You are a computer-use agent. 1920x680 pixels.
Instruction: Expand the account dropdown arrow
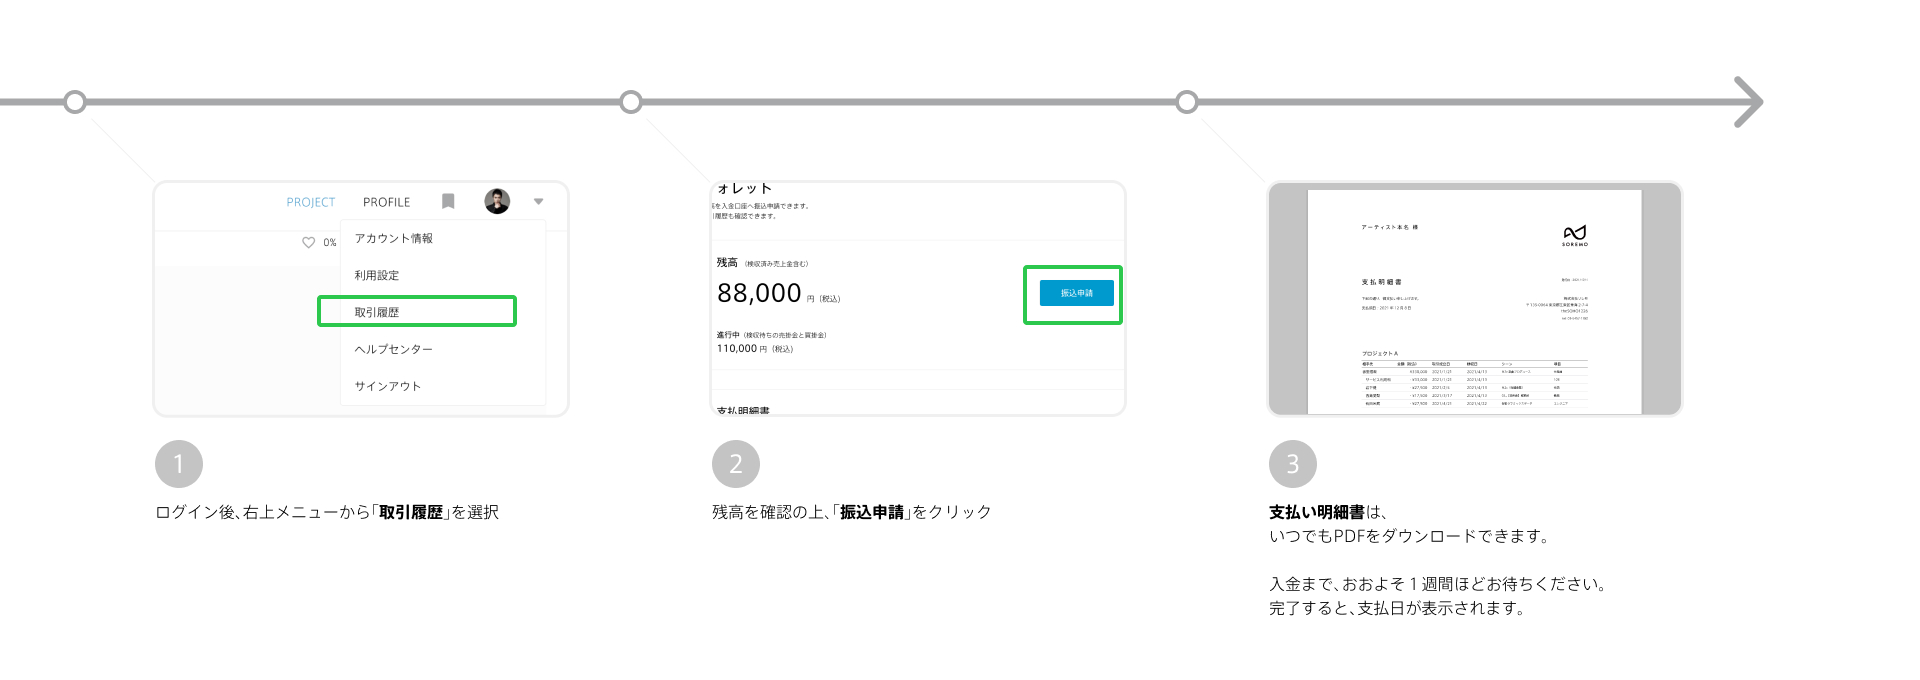pyautogui.click(x=538, y=201)
